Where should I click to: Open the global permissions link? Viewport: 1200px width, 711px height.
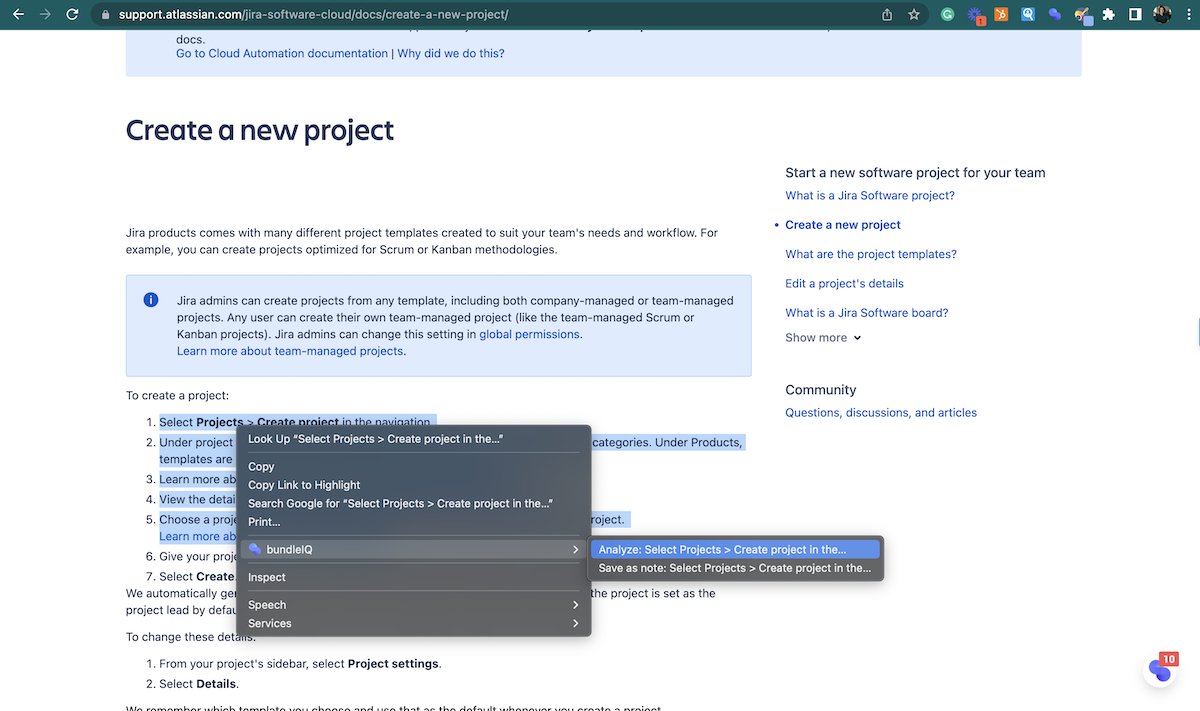click(529, 335)
